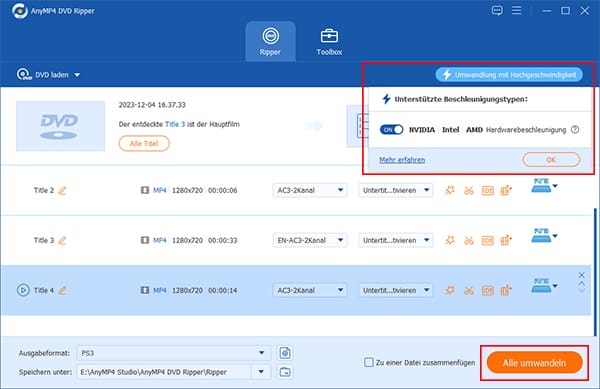Open output format profile for Title 2
600x389 pixels.
point(544,186)
